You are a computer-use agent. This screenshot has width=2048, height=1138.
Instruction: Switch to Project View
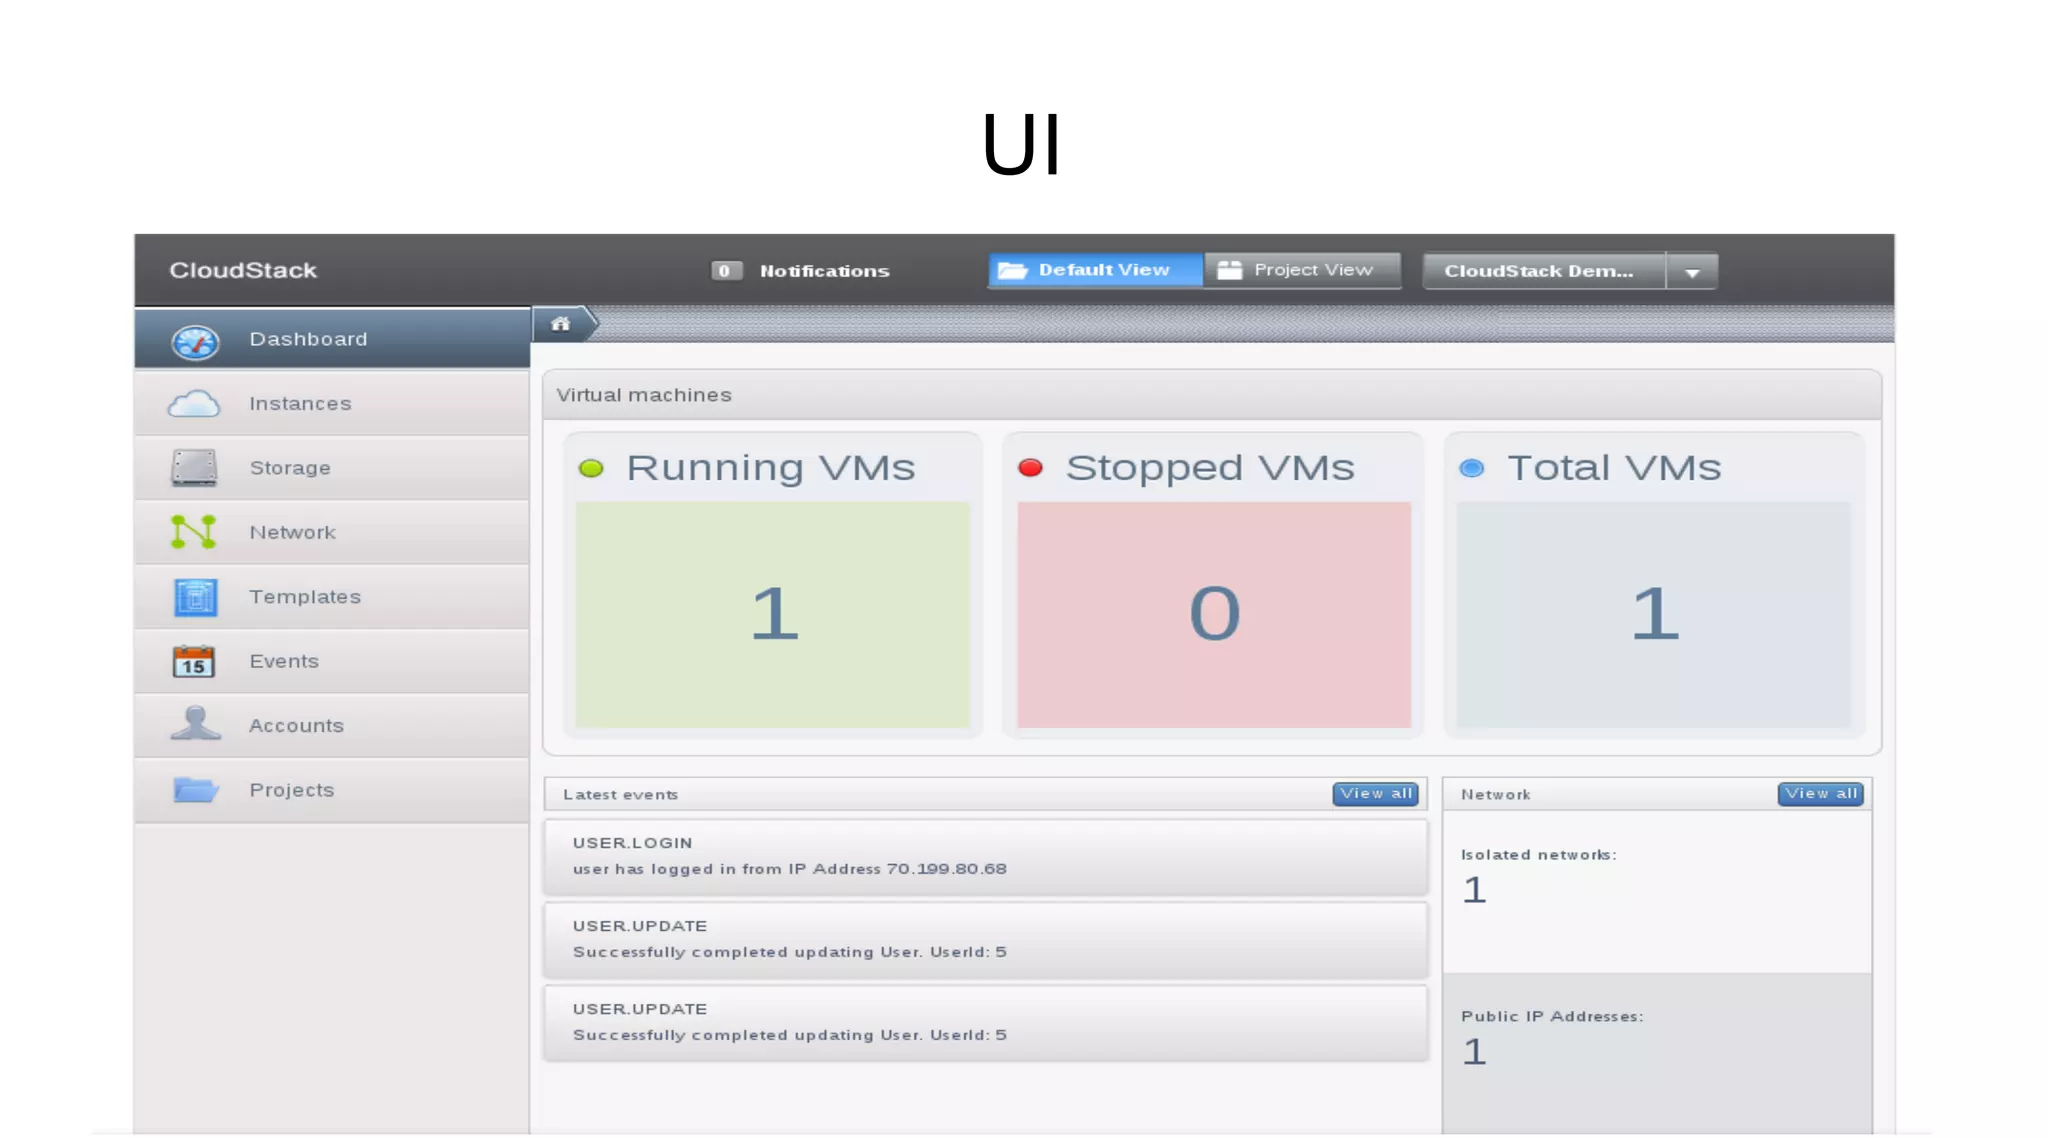[1302, 270]
